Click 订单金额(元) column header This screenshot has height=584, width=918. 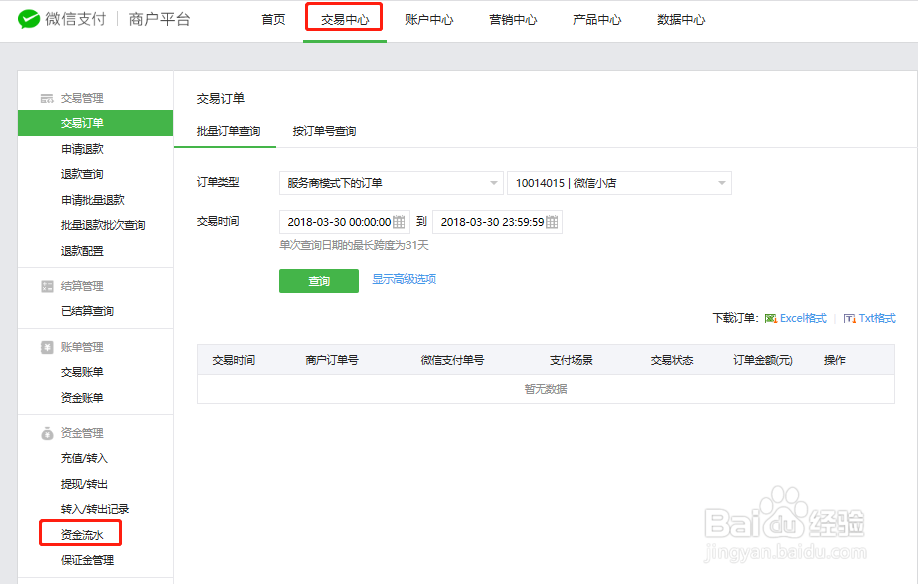[763, 360]
